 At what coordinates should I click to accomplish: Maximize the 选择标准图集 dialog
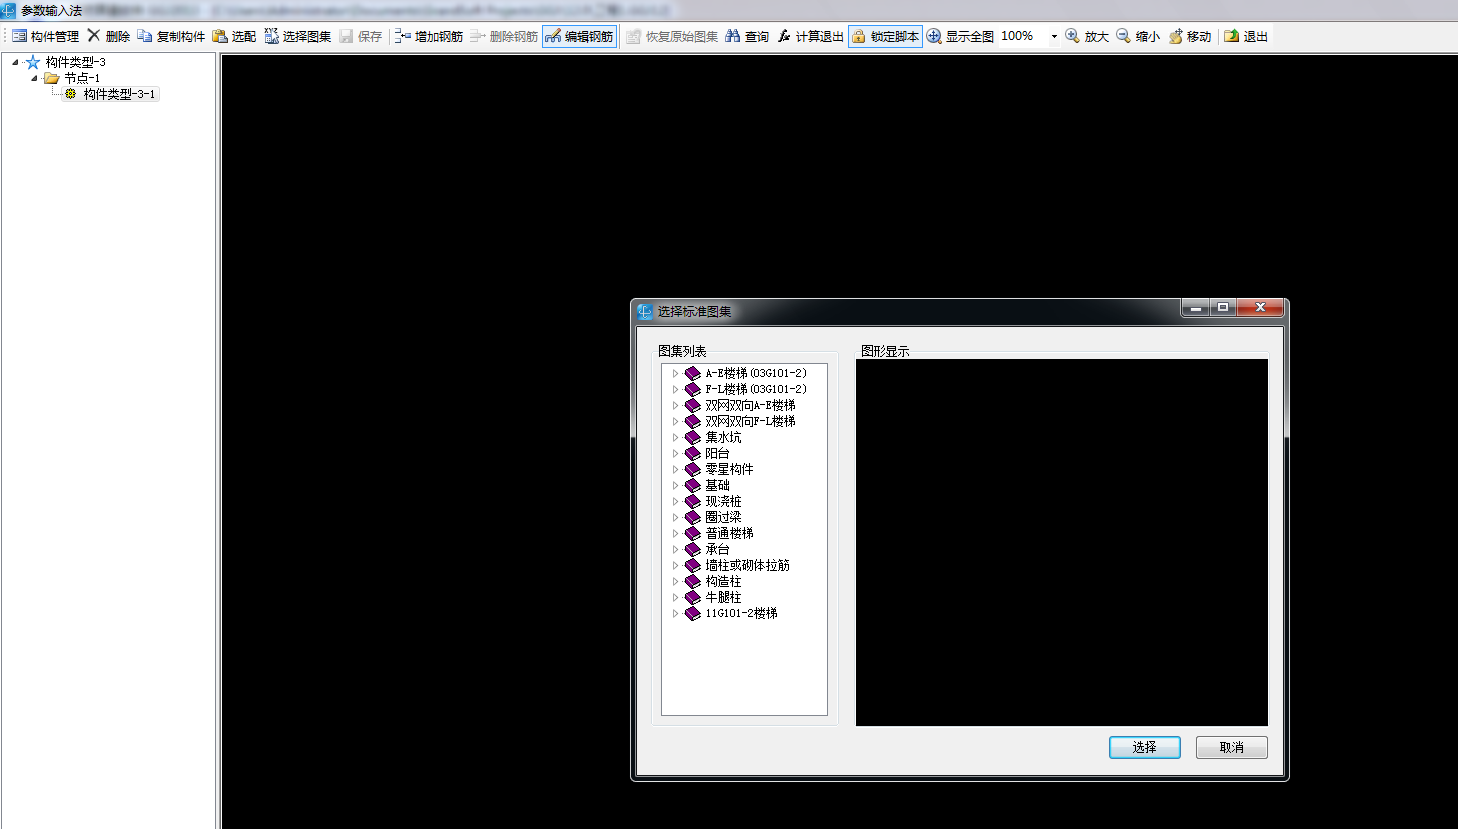coord(1223,308)
